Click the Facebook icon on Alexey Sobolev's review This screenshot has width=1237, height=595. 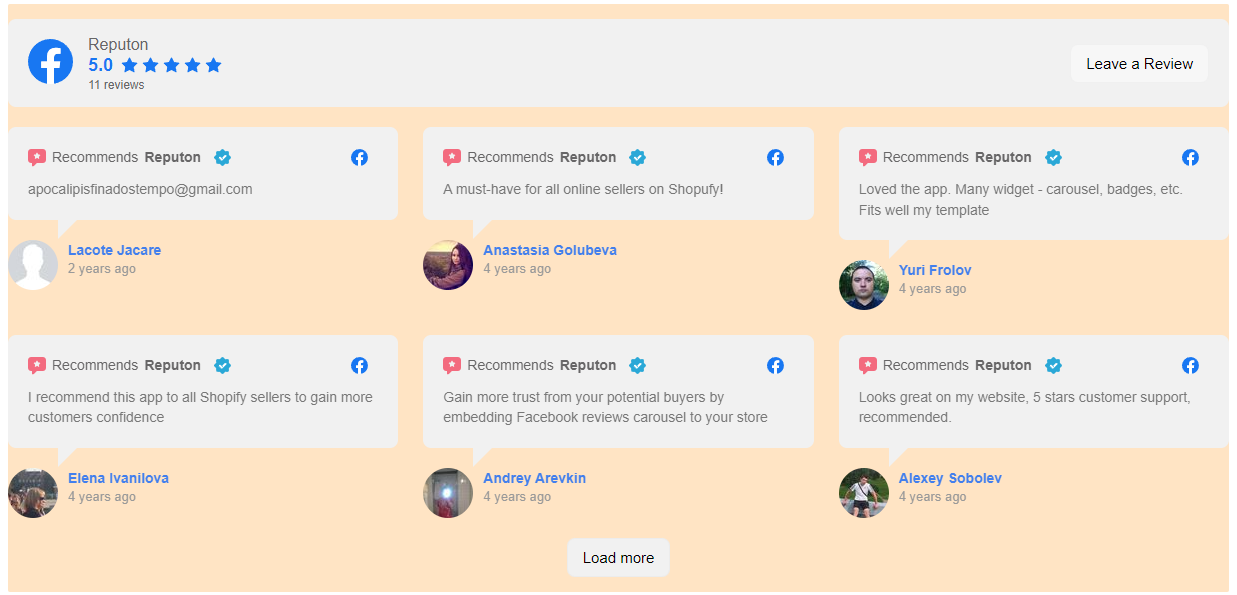pos(1190,365)
